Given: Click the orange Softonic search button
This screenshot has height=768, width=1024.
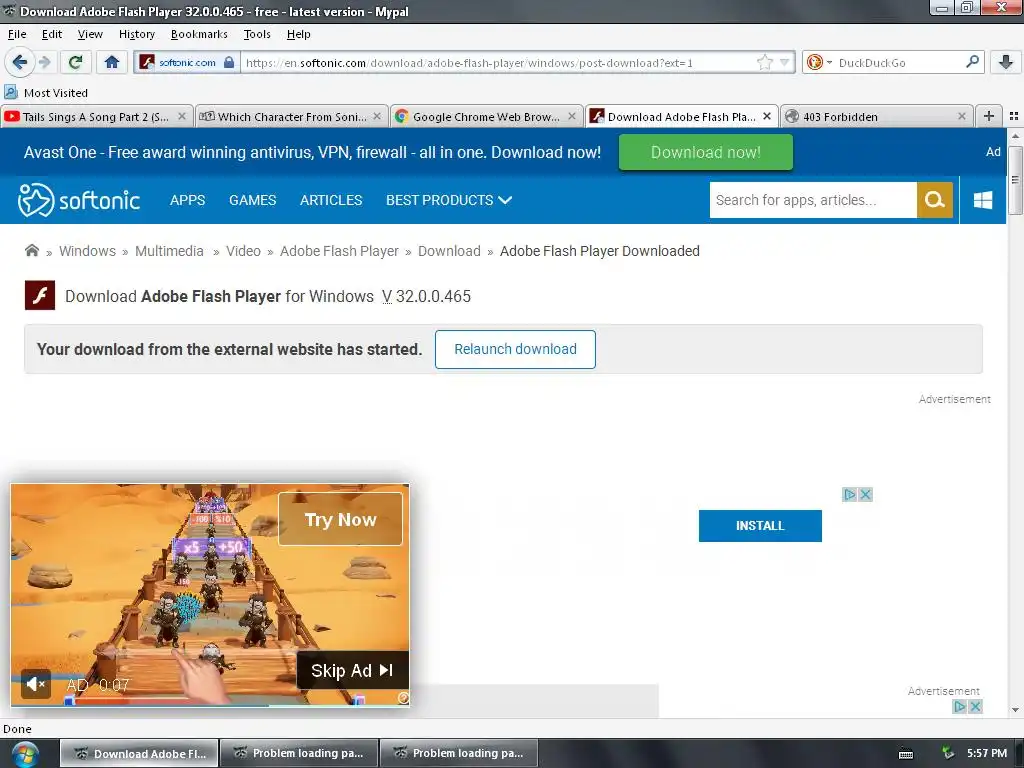Looking at the screenshot, I should pyautogui.click(x=935, y=200).
